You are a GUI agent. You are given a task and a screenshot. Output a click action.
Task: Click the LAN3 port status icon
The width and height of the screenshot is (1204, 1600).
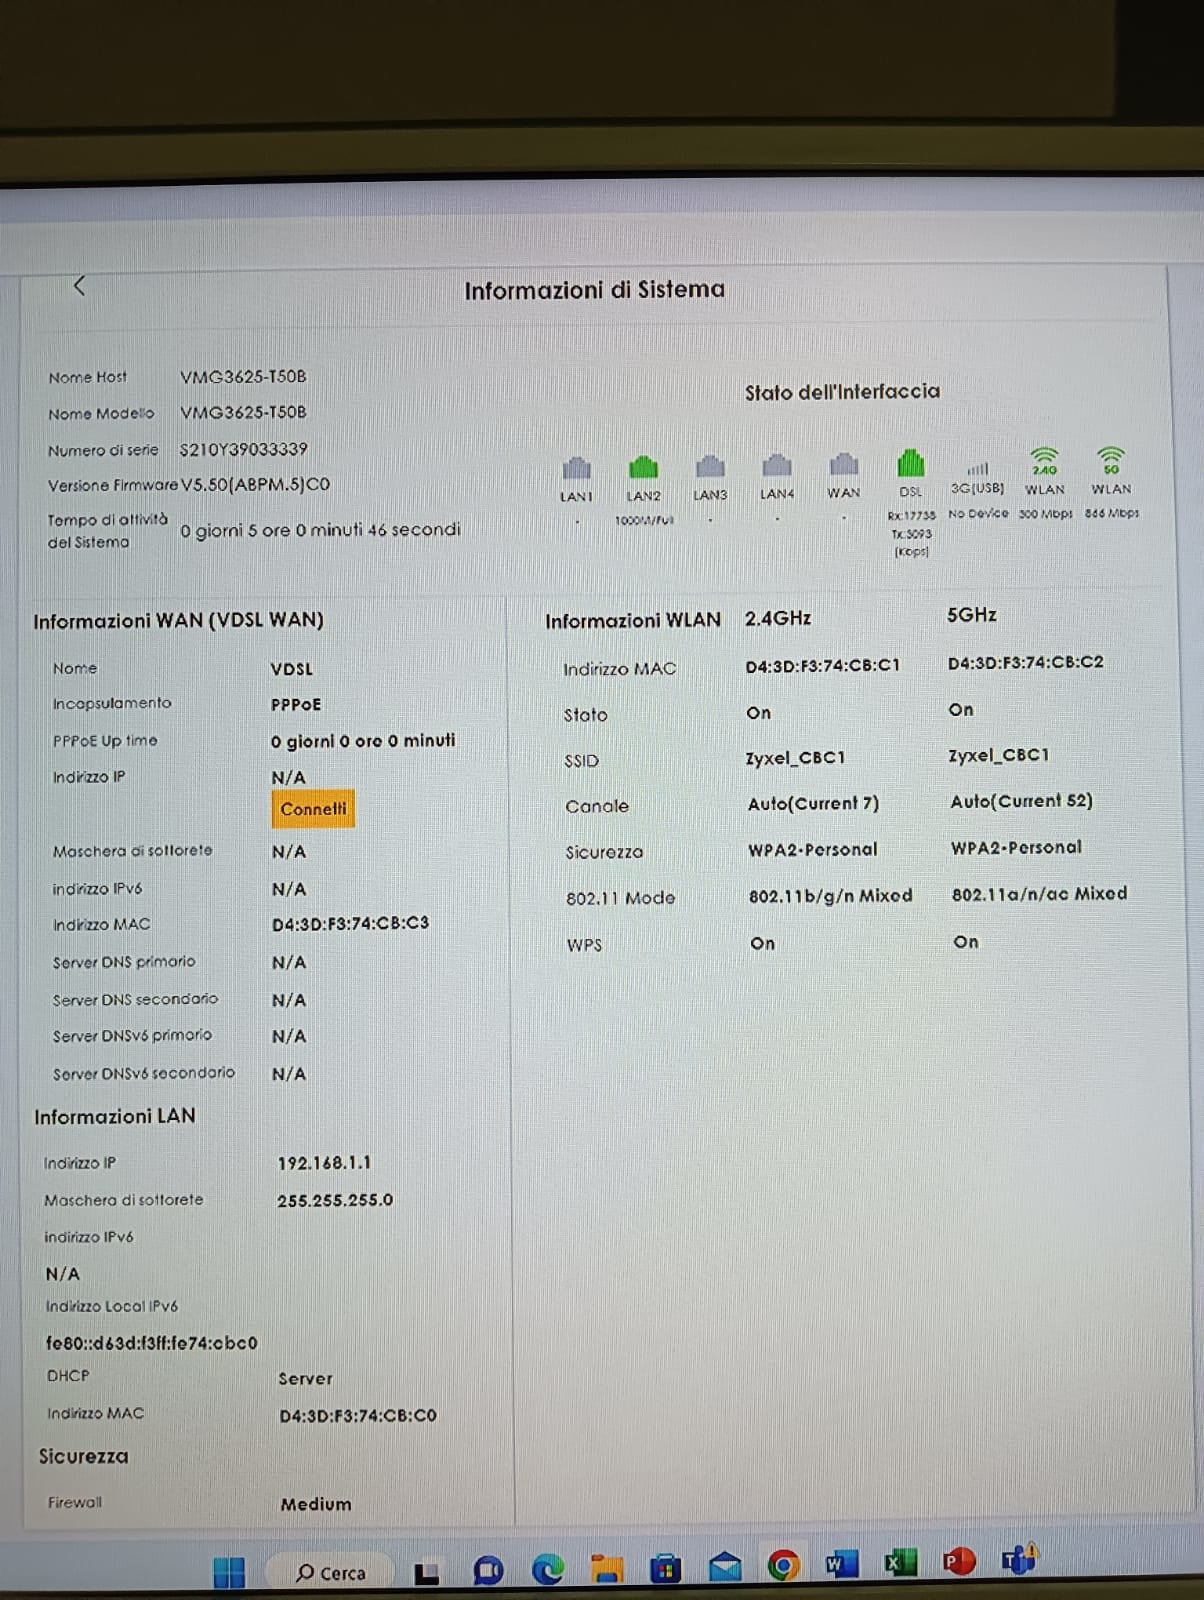click(710, 466)
